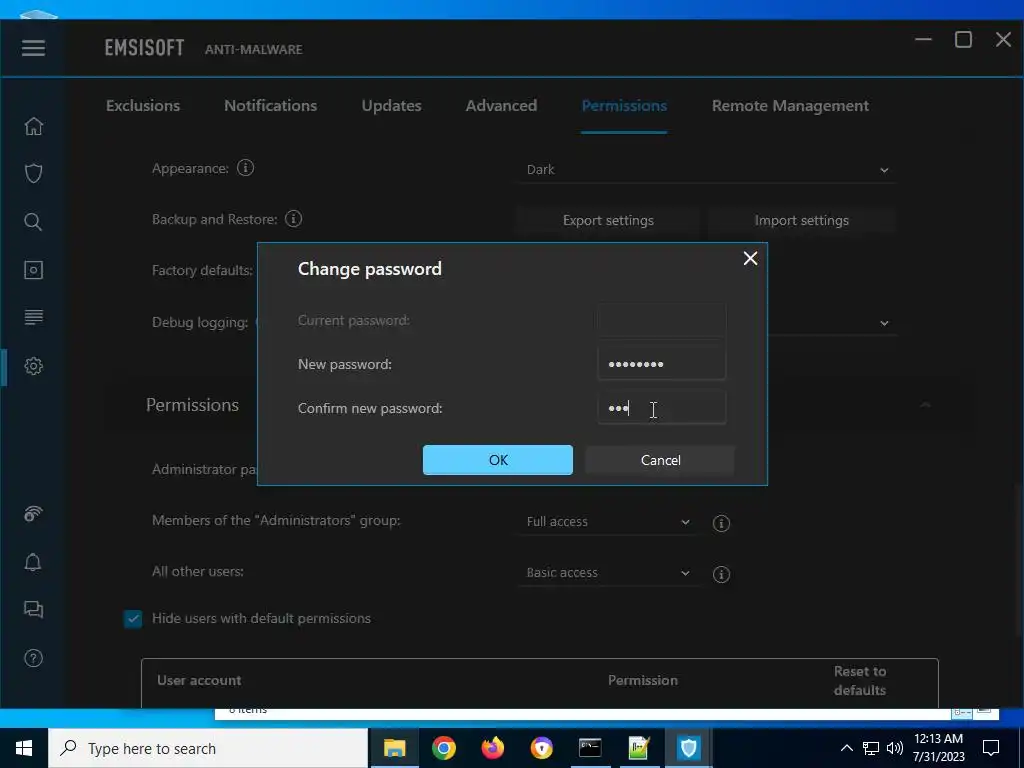Open the taskbar clock and date
Viewport: 1024px width, 768px height.
point(938,748)
